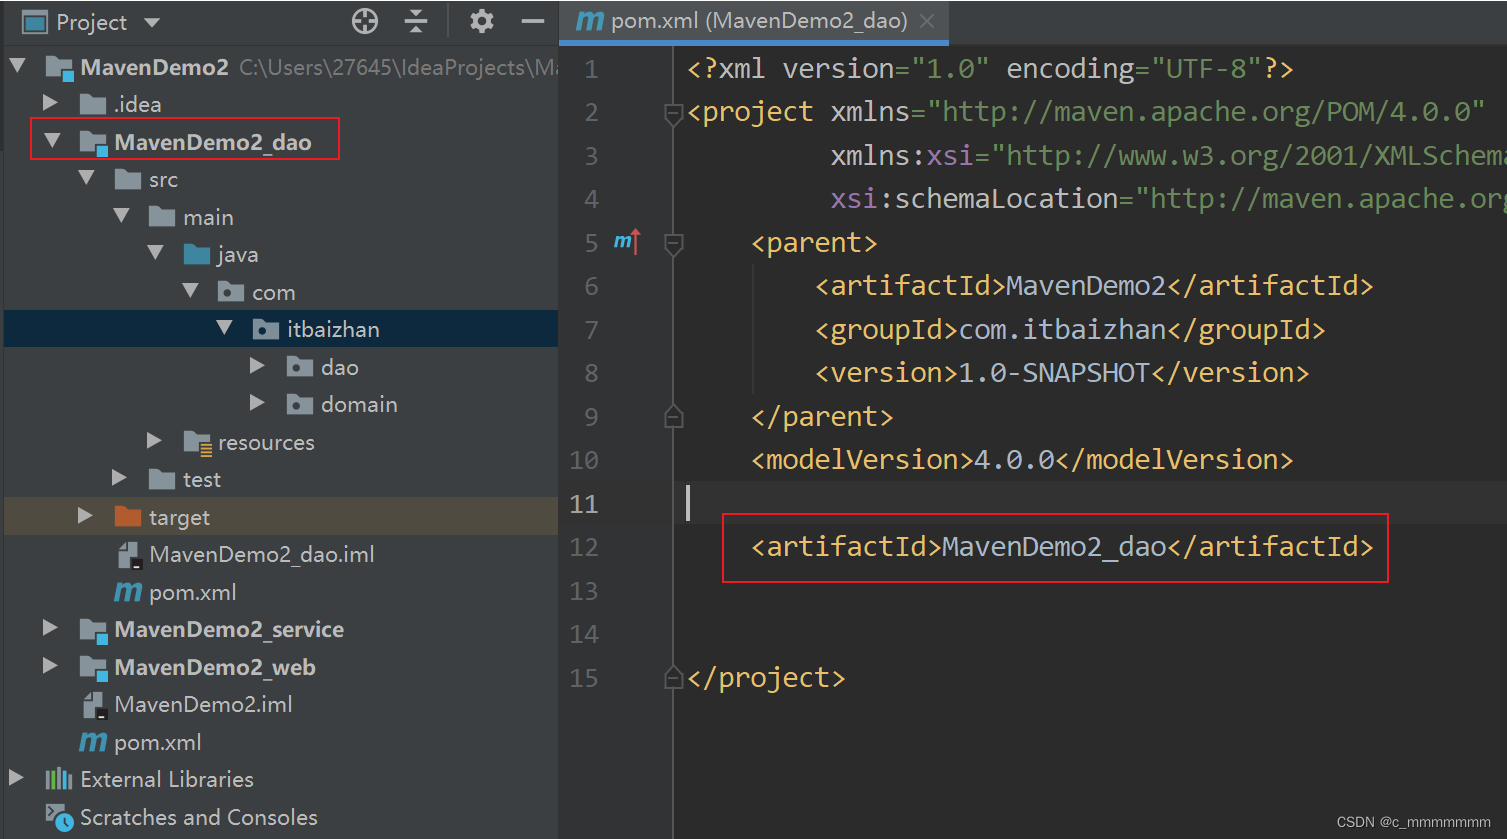Viewport: 1507px width, 839px height.
Task: Select the MavenDemo2_service module
Action: point(229,629)
